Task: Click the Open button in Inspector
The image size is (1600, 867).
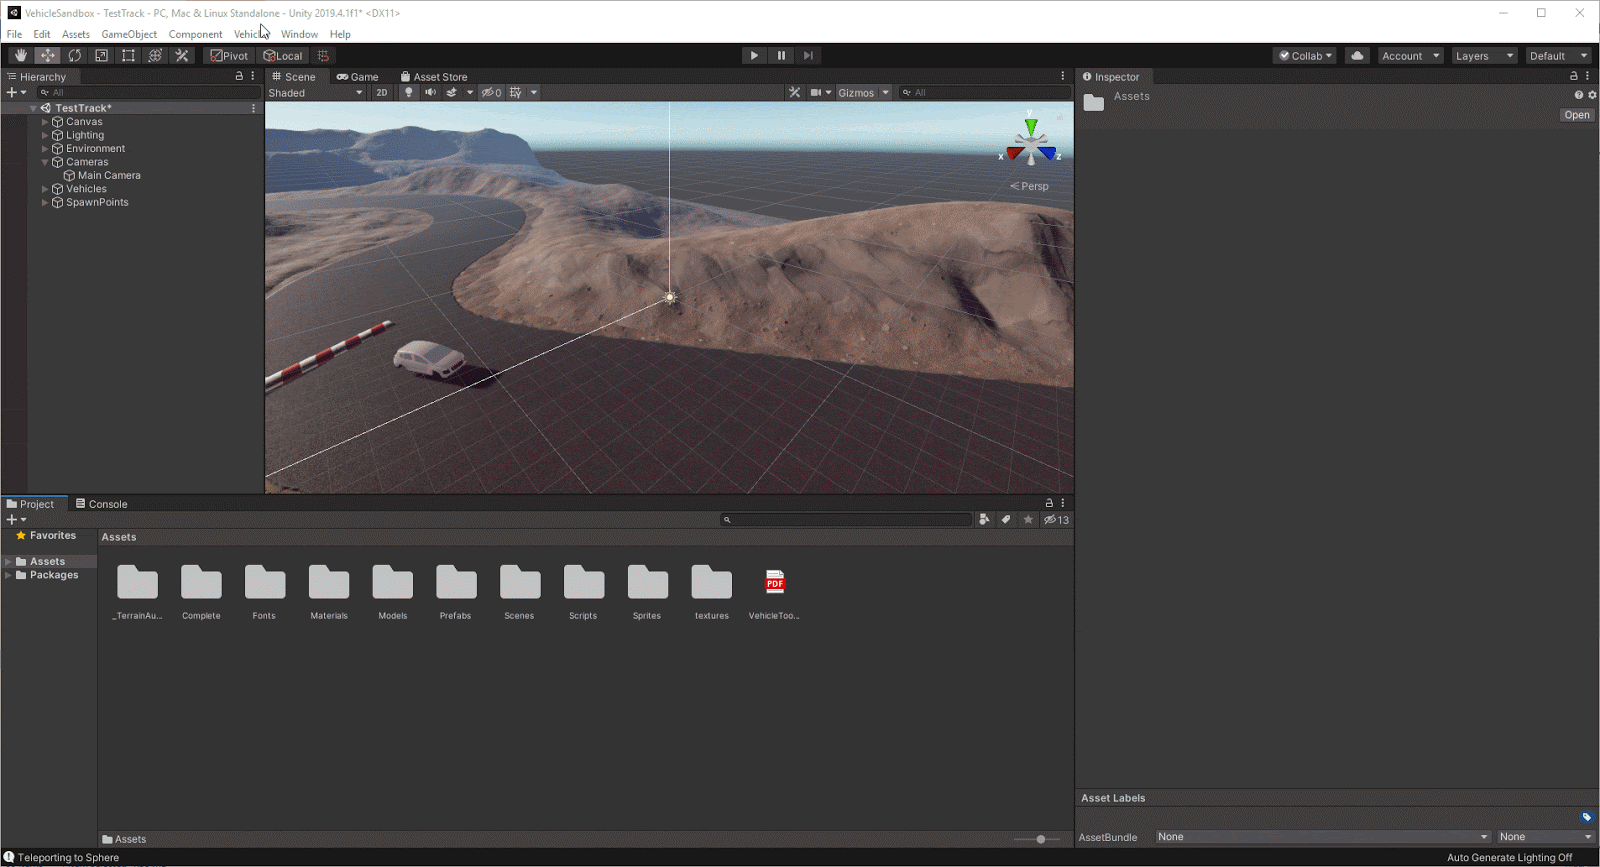Action: [x=1576, y=115]
